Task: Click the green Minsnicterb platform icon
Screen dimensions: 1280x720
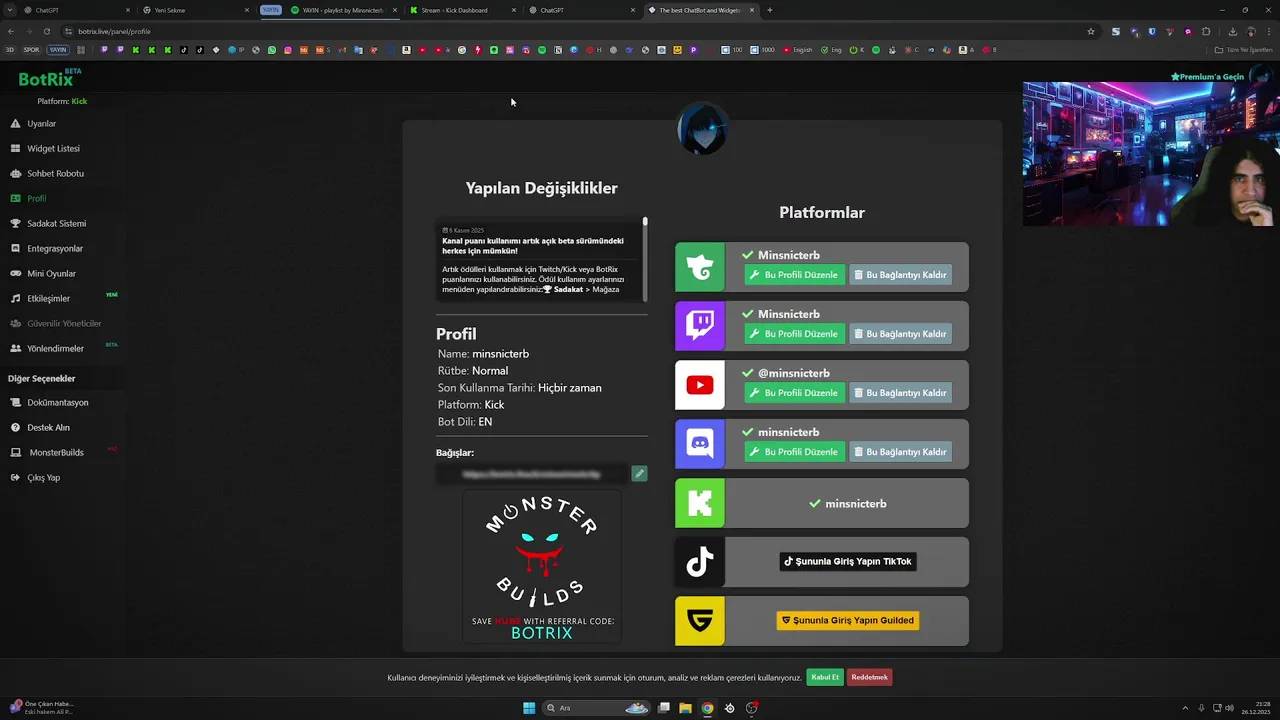Action: coord(700,267)
